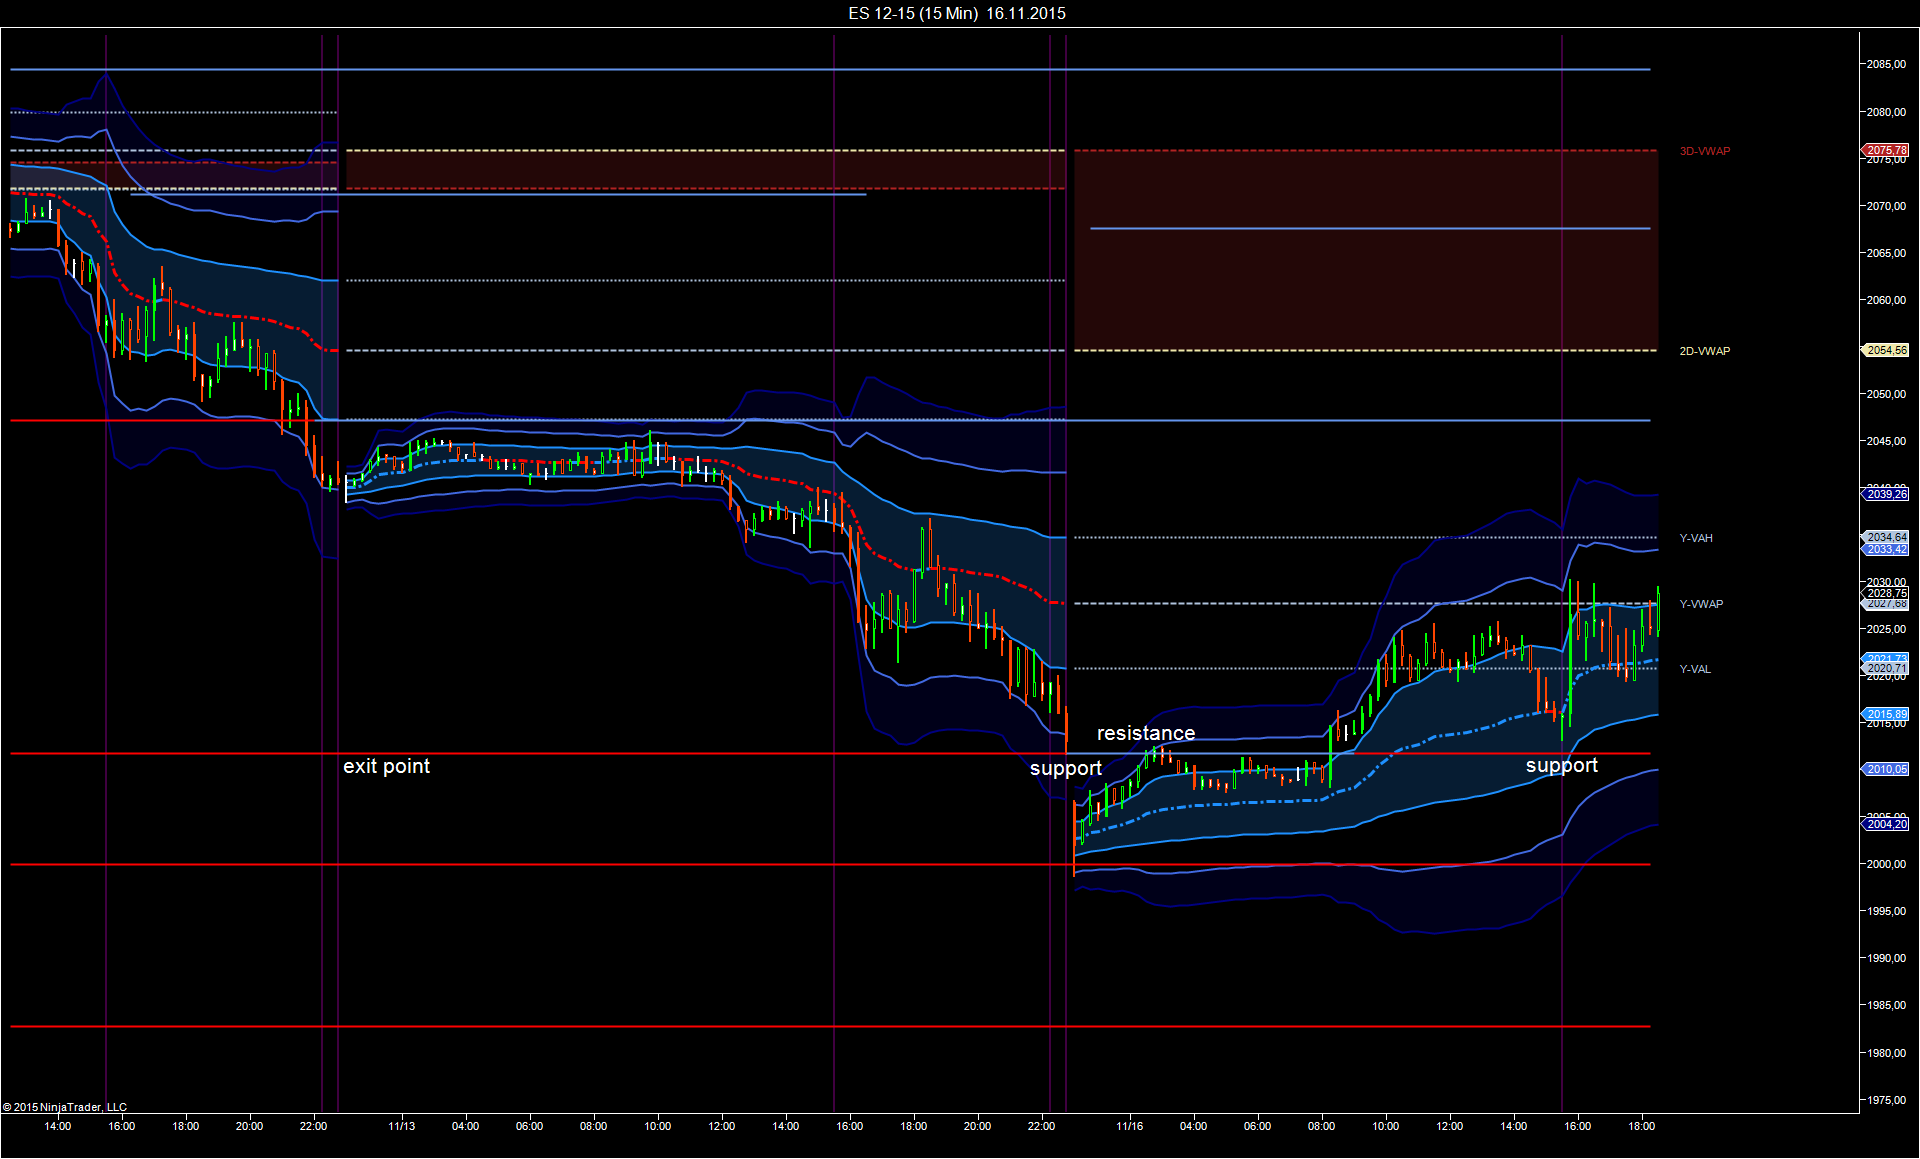This screenshot has width=1920, height=1159.
Task: Select the 2039,26 price marker
Action: (x=1886, y=494)
